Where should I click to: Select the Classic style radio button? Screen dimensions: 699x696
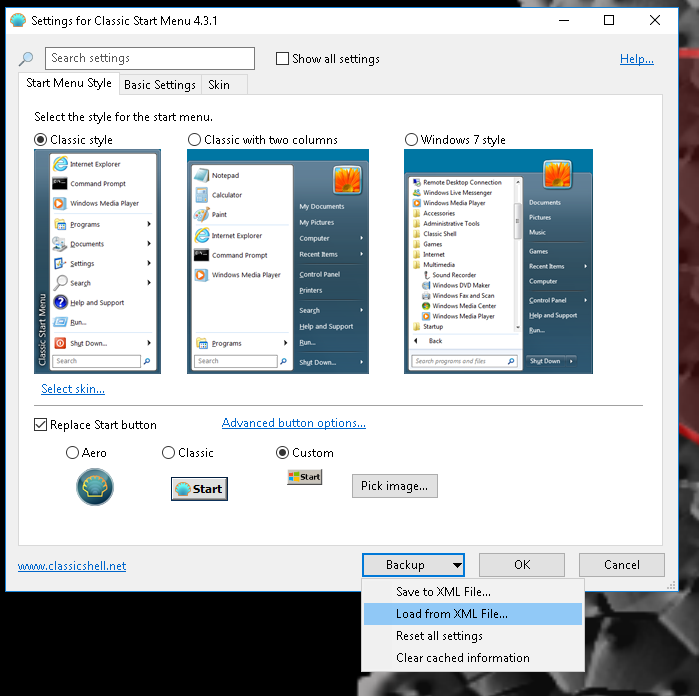coord(41,140)
